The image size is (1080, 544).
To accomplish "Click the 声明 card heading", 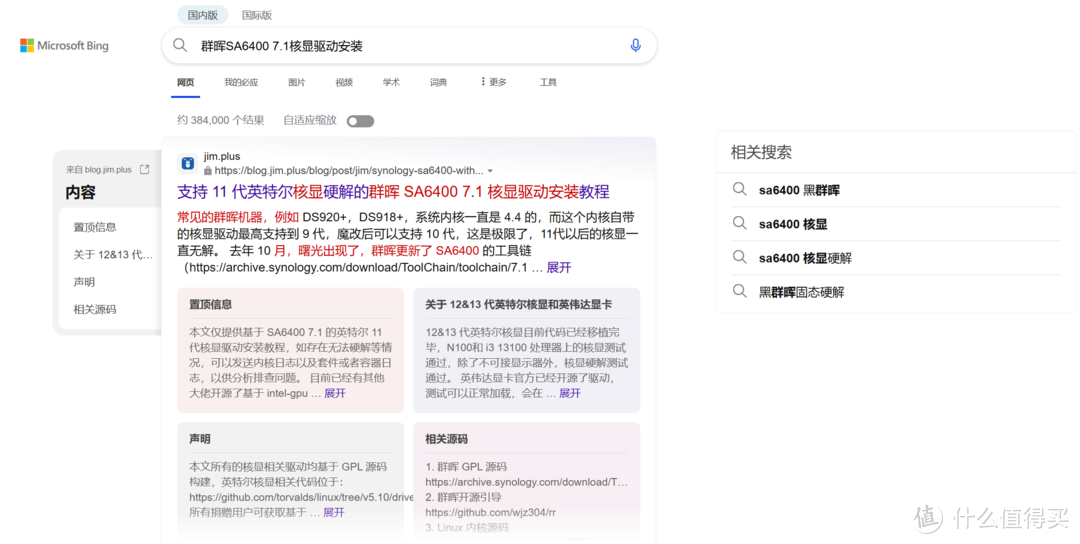I will (200, 439).
